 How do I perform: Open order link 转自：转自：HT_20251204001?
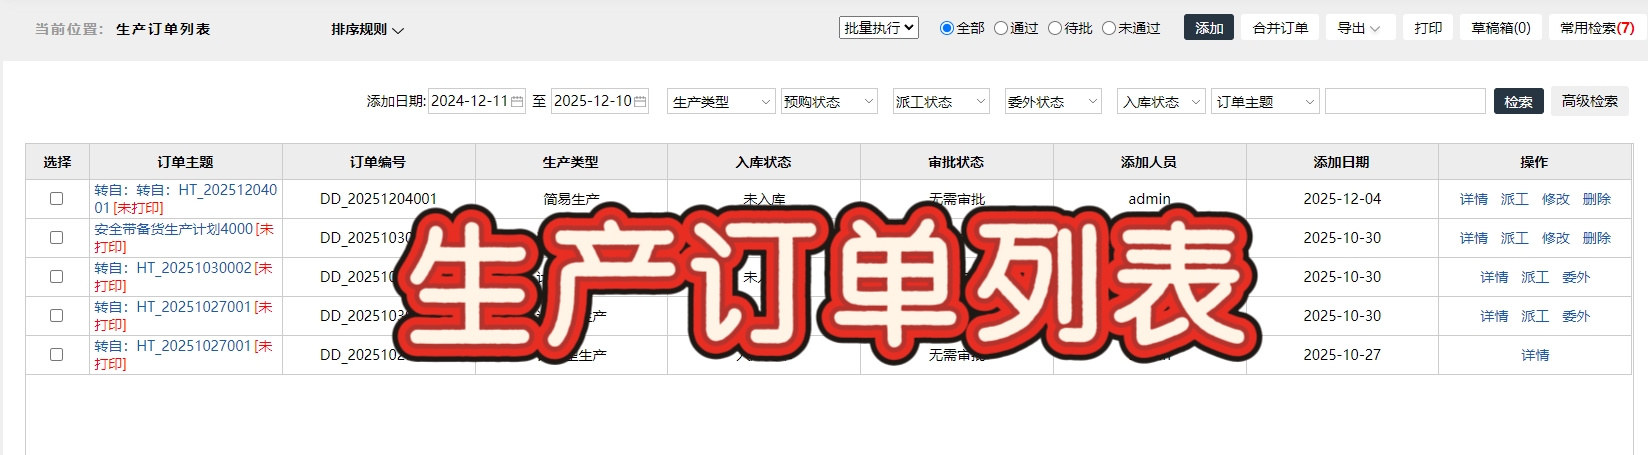[x=185, y=199]
